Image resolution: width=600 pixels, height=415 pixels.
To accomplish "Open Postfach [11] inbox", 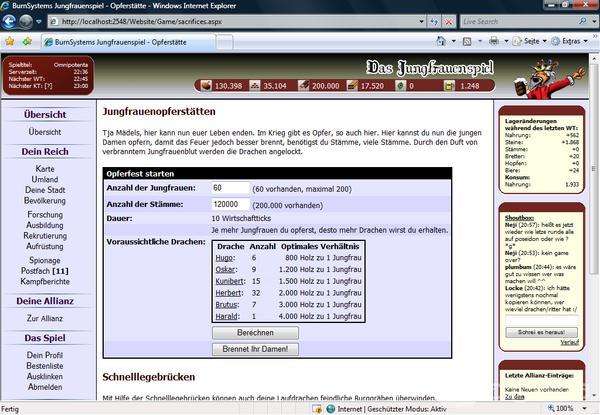I will click(45, 271).
